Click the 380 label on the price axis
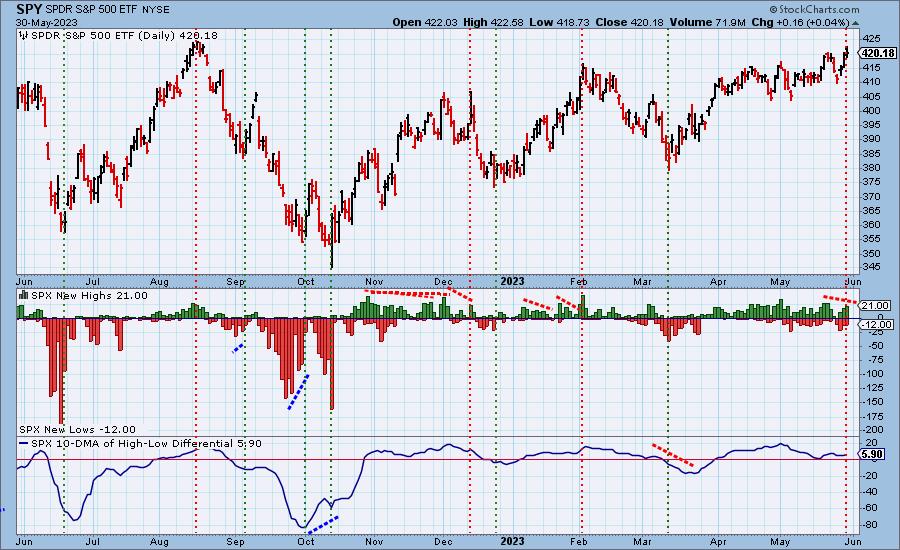 pyautogui.click(x=871, y=168)
